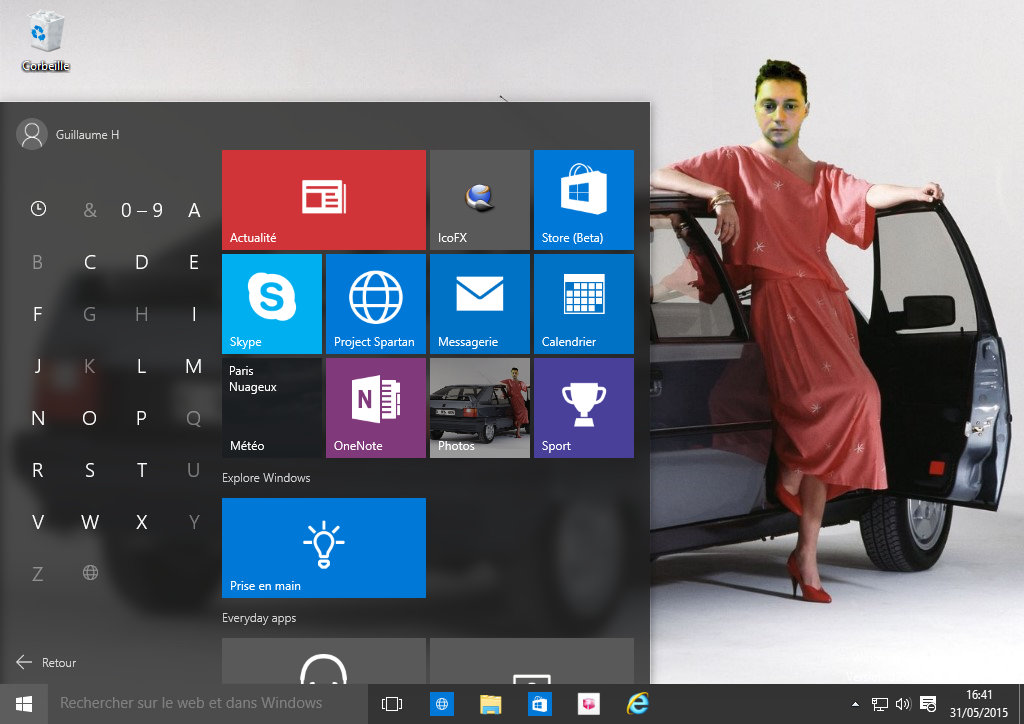Viewport: 1024px width, 724px height.
Task: Click the taskbar search field
Action: click(208, 704)
